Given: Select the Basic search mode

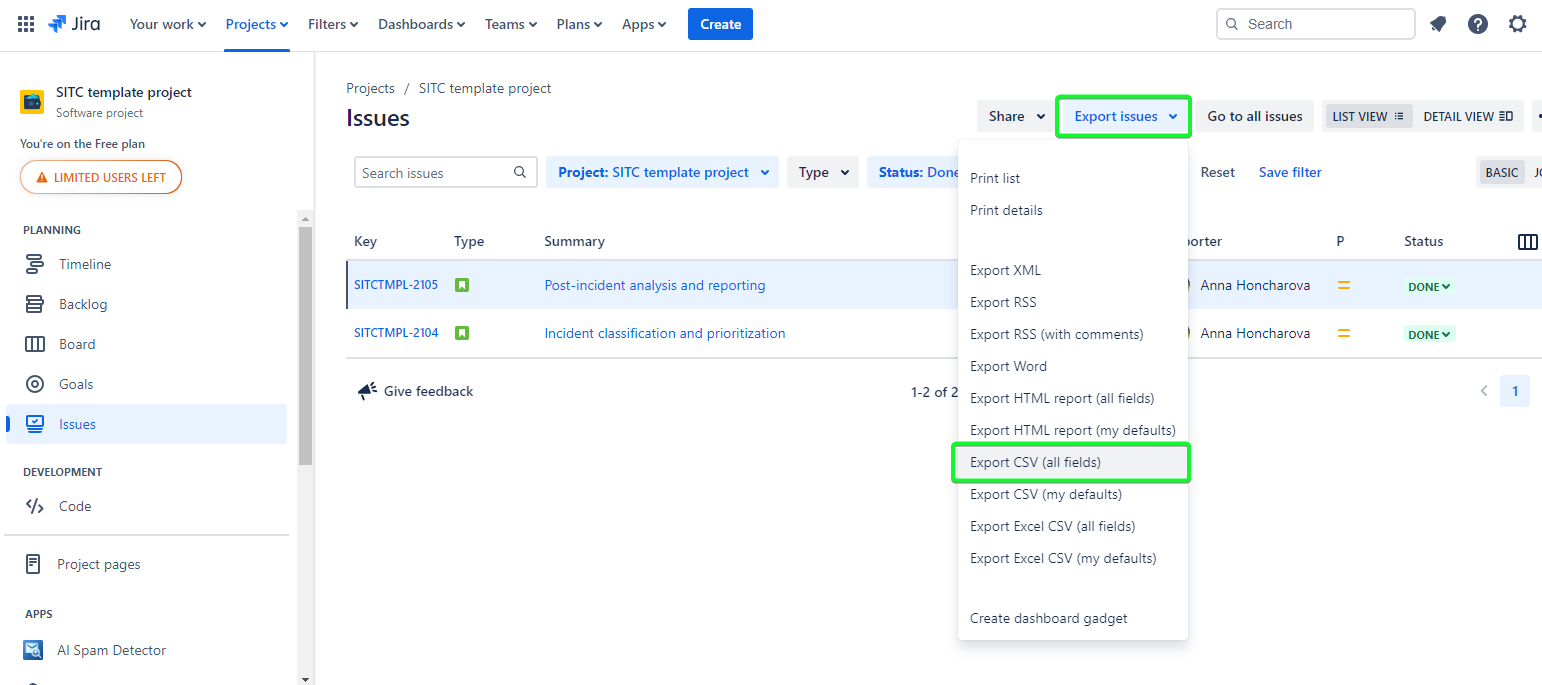Looking at the screenshot, I should [x=1501, y=173].
